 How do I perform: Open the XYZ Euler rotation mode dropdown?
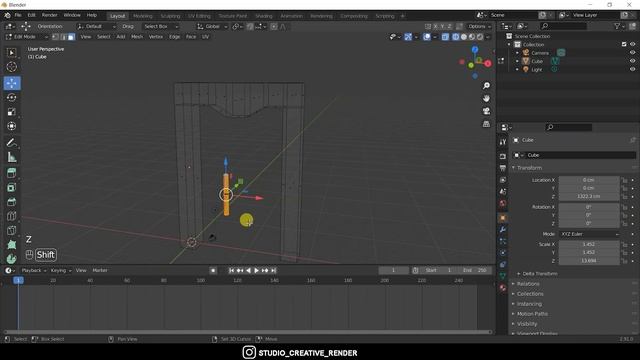(589, 234)
